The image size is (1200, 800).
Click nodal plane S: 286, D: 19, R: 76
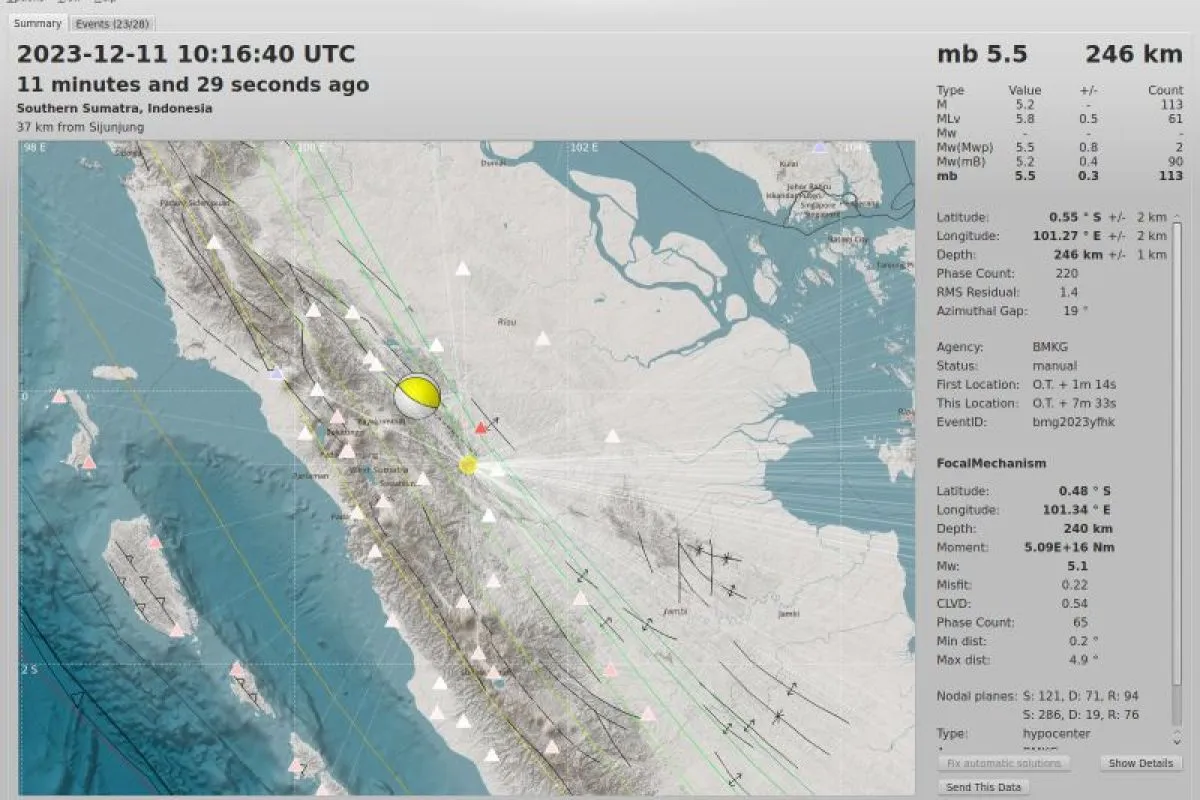(x=1080, y=715)
